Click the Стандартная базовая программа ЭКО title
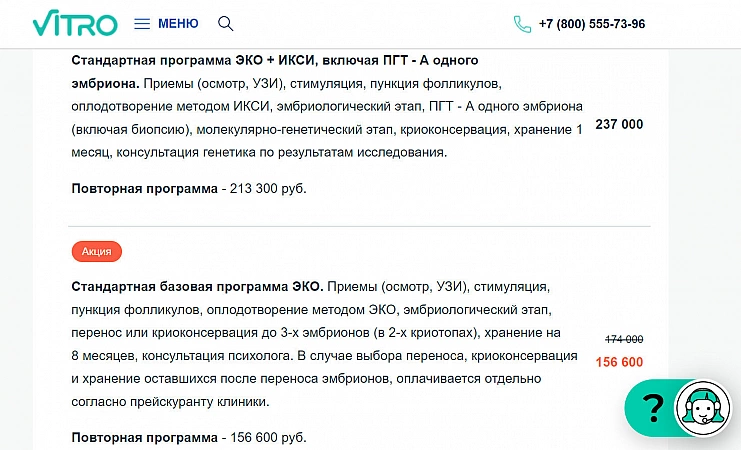This screenshot has height=450, width=741. 197,287
